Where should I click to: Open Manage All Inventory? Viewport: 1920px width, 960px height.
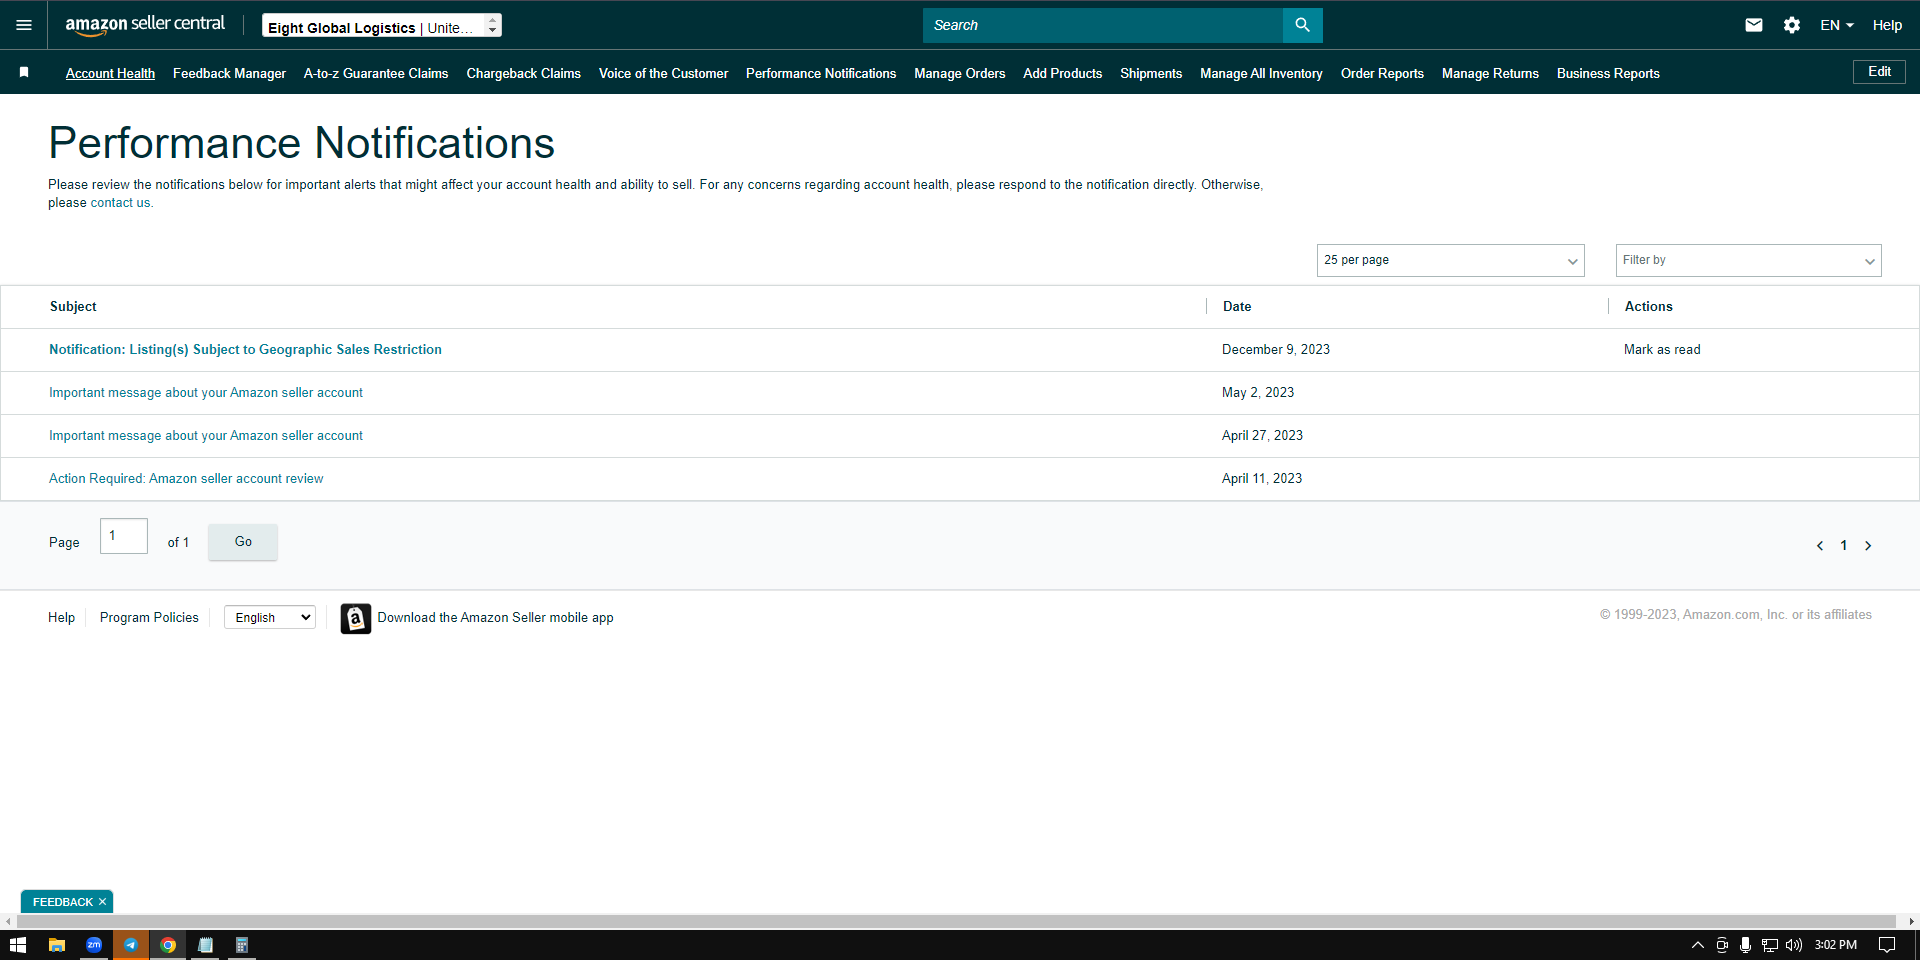coord(1261,73)
